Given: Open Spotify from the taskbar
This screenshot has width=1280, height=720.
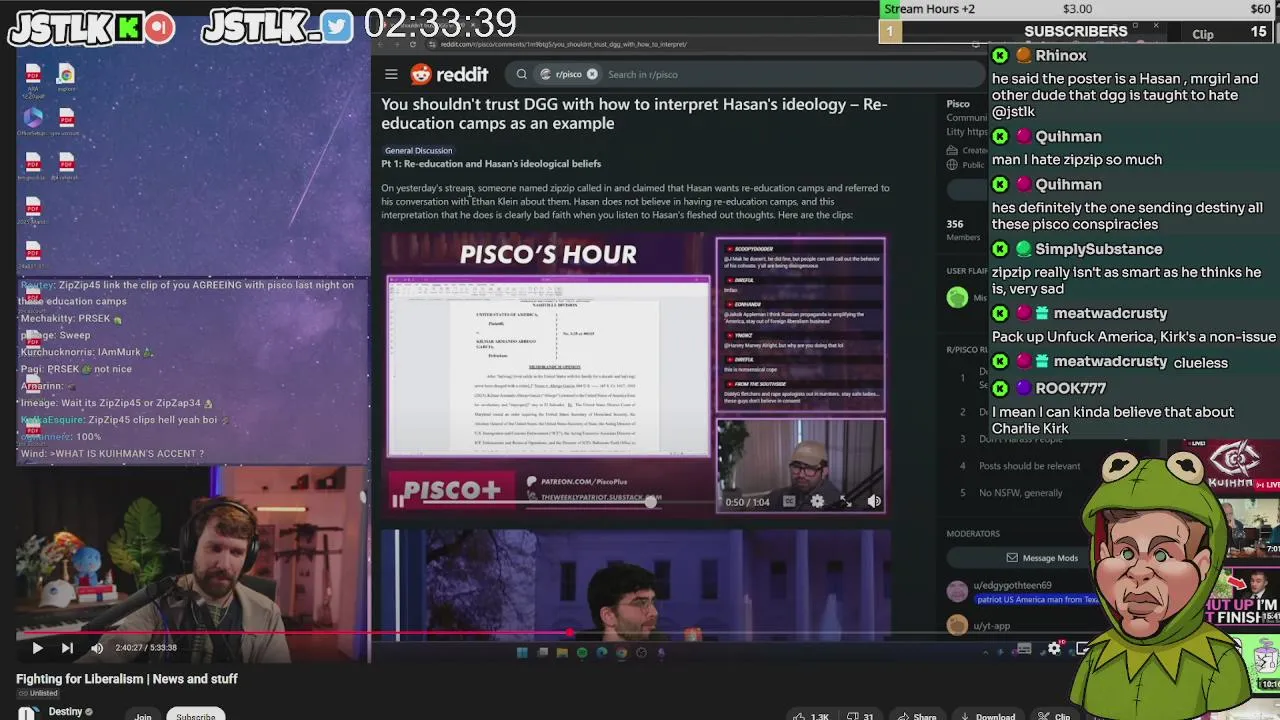Looking at the screenshot, I should coord(581,653).
